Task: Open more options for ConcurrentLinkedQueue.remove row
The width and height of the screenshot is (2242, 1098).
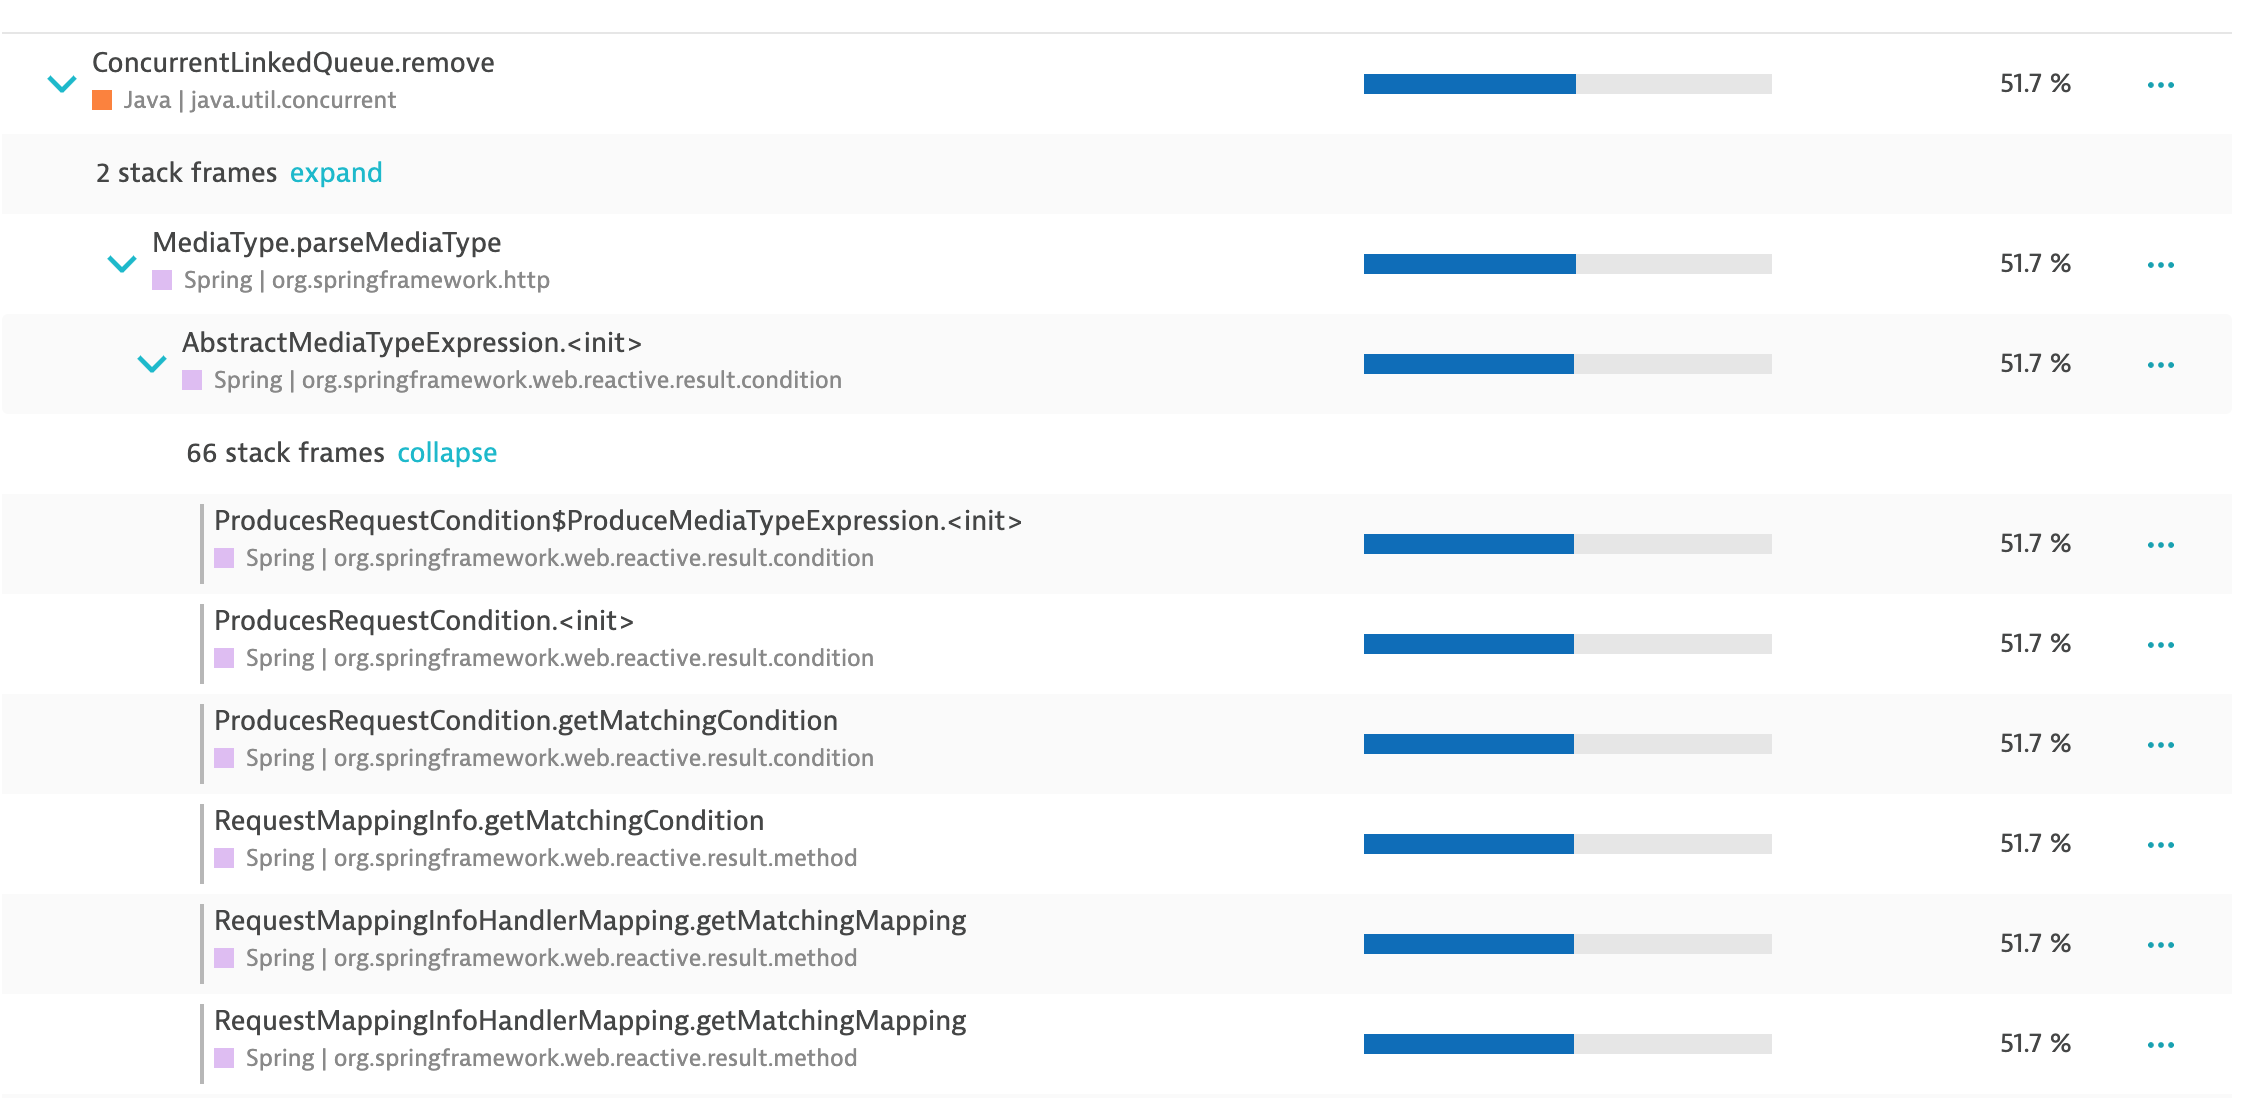Action: (x=2160, y=85)
